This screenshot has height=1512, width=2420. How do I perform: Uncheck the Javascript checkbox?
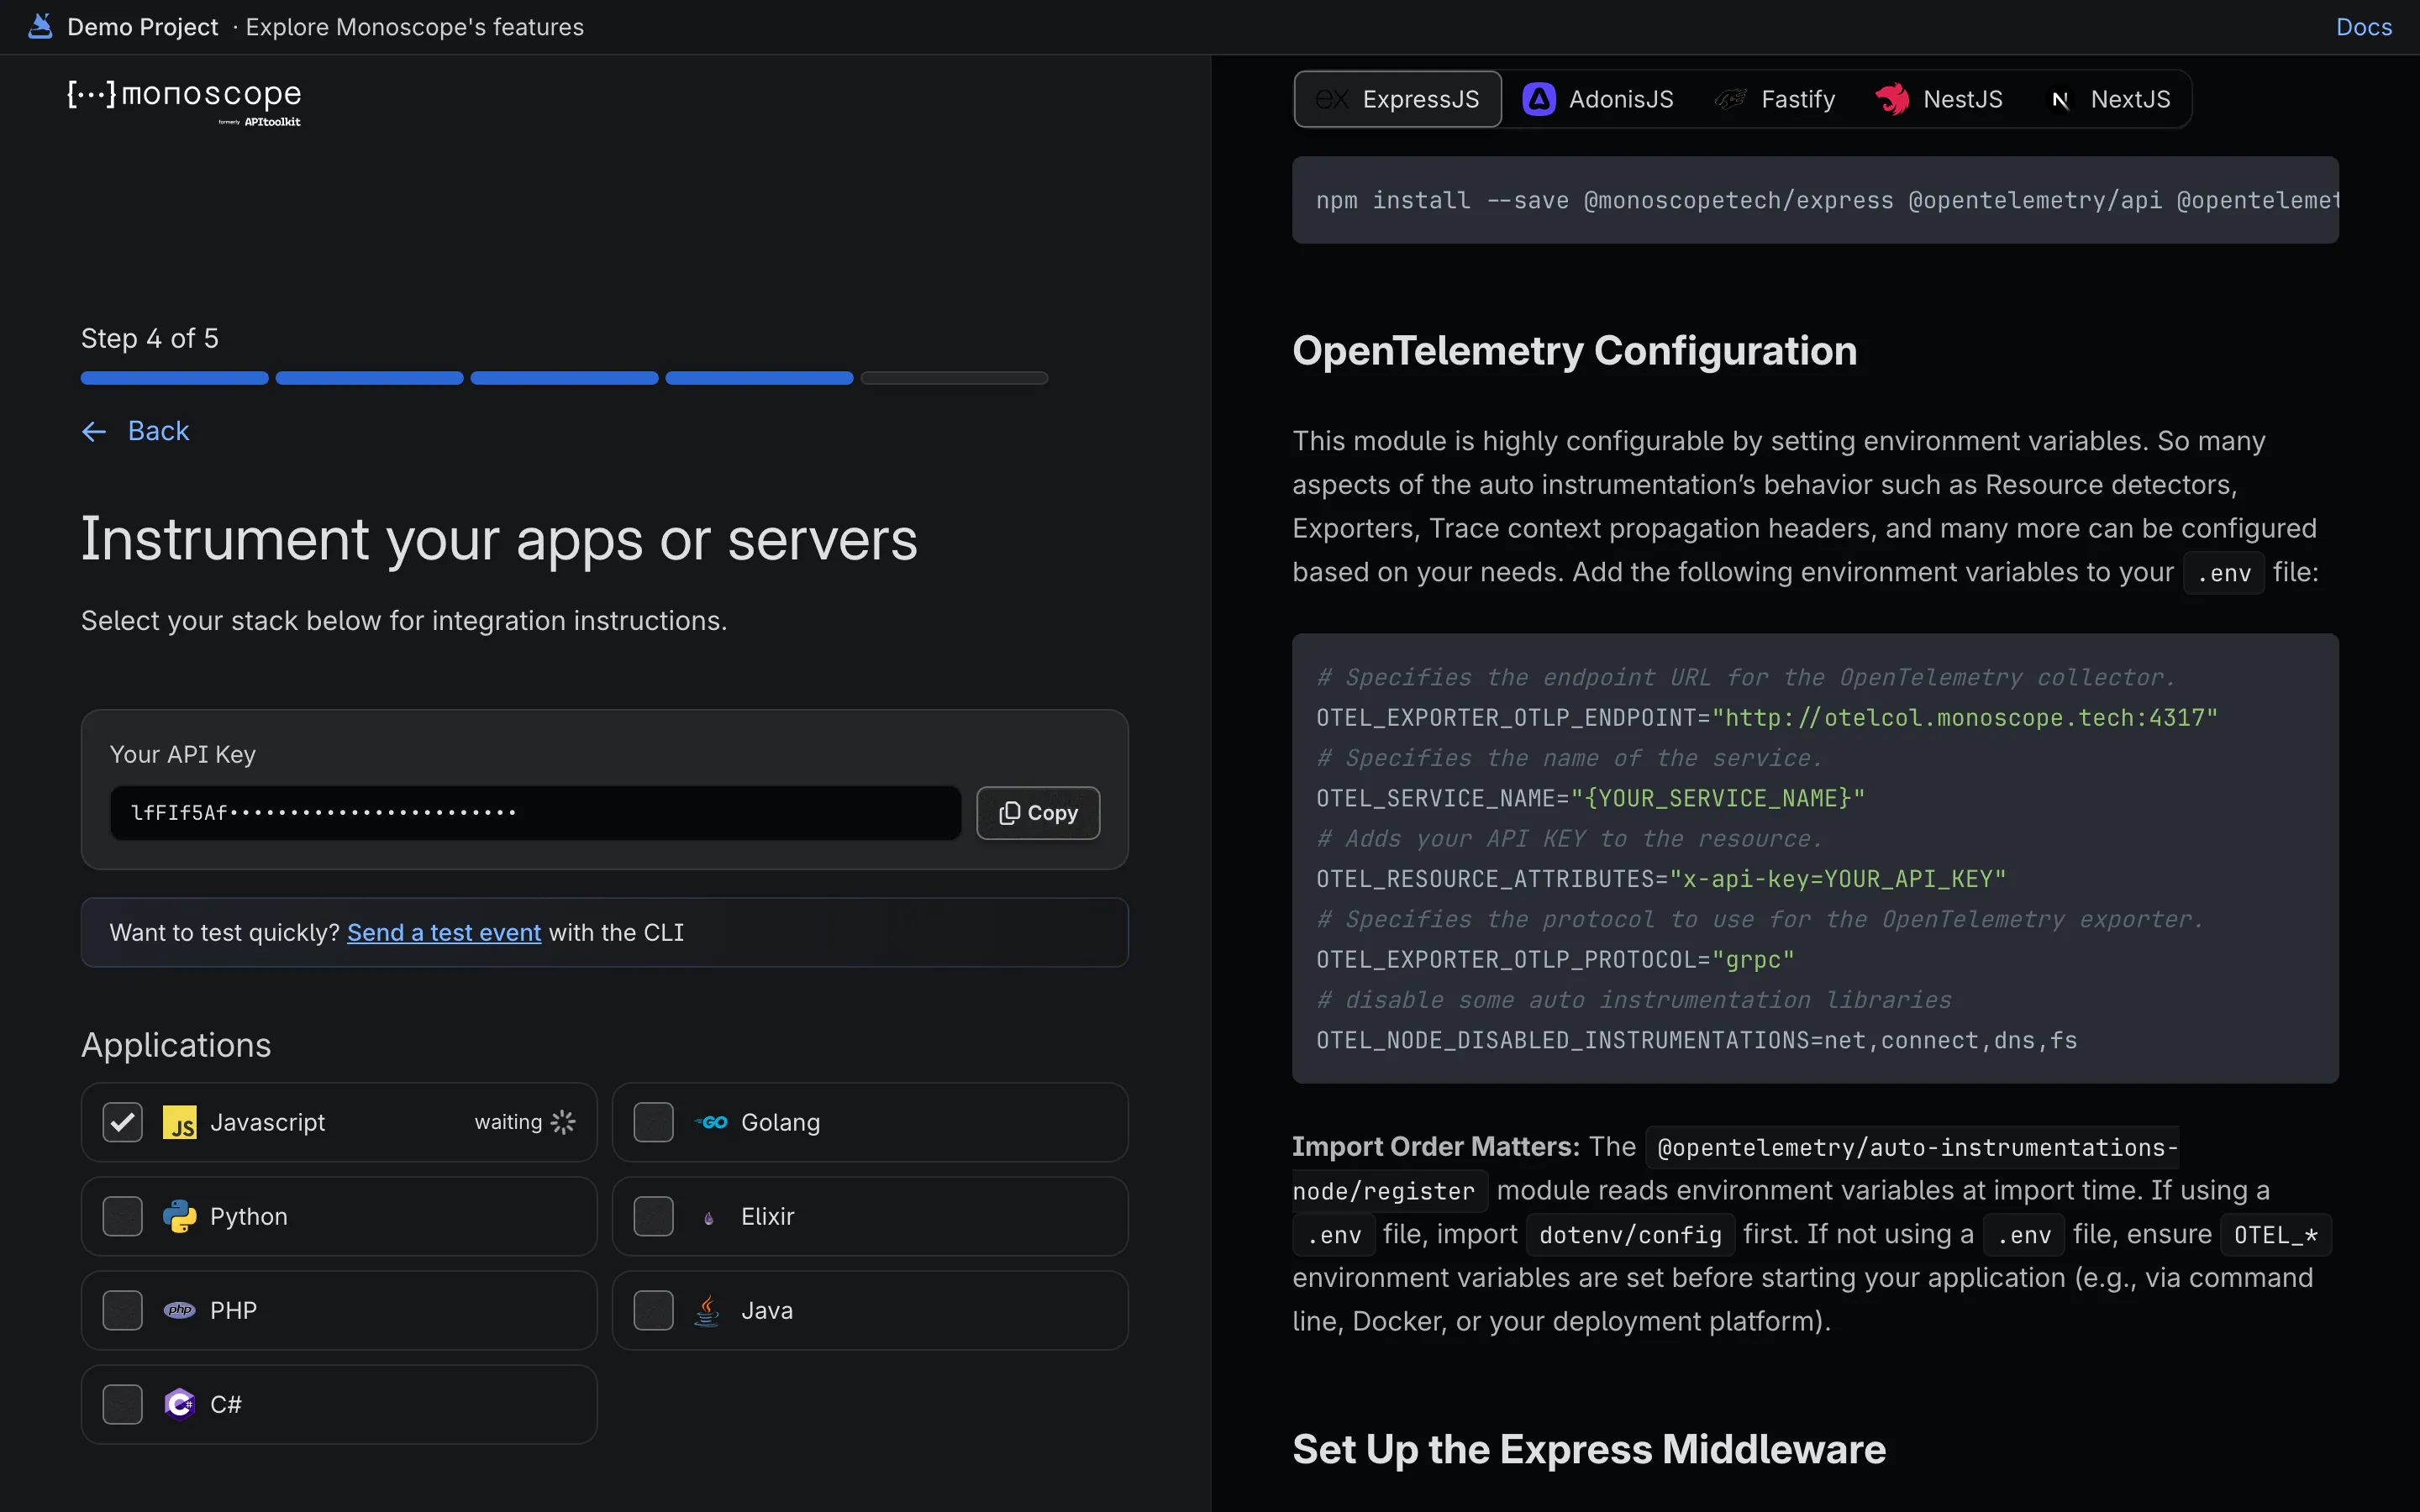point(123,1122)
